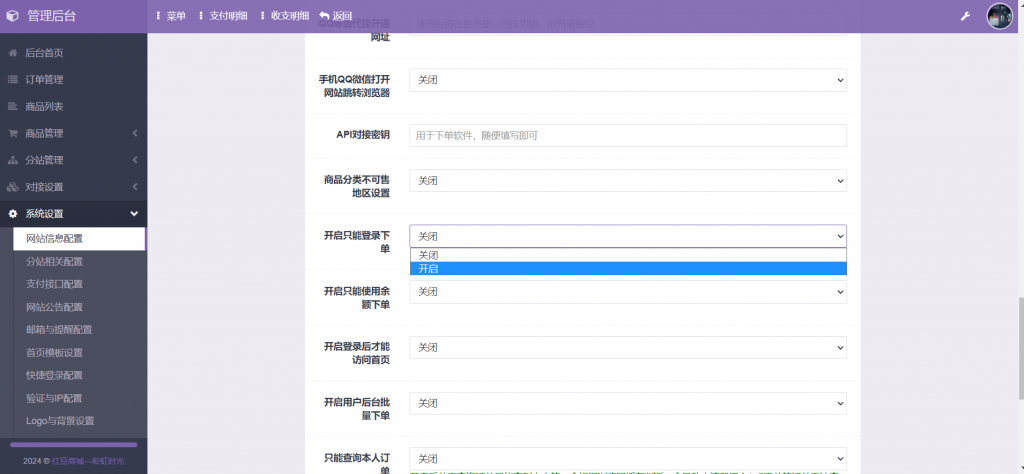
Task: Click the 管理后台 title text
Action: (x=52, y=16)
